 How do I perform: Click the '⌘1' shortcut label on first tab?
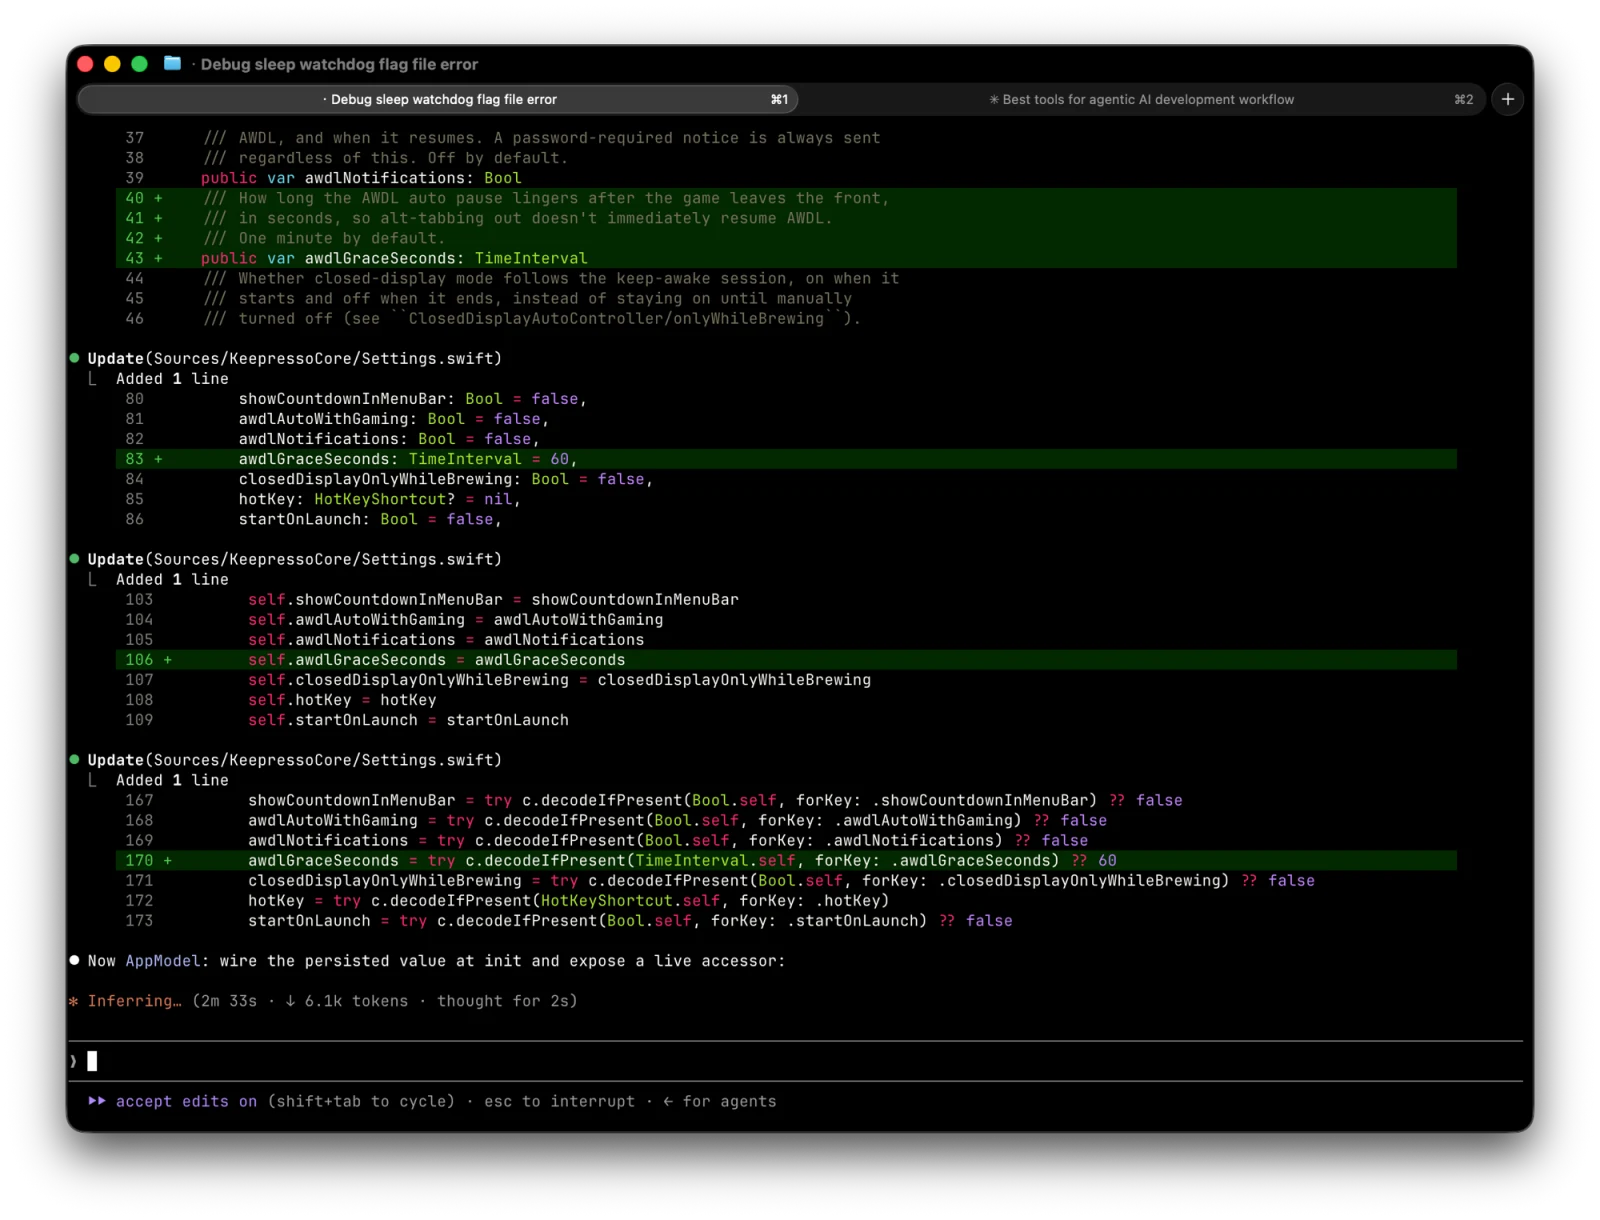point(779,99)
